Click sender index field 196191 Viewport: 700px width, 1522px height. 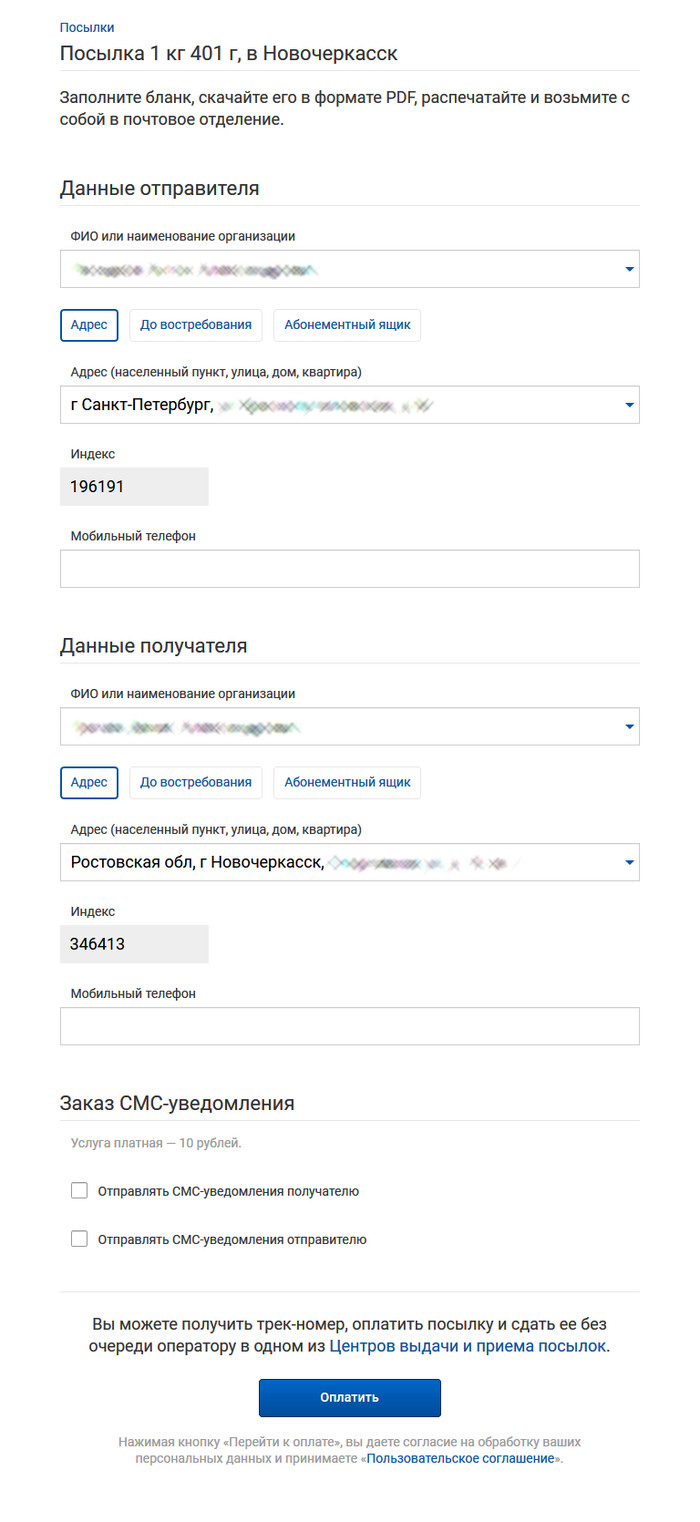pos(134,487)
